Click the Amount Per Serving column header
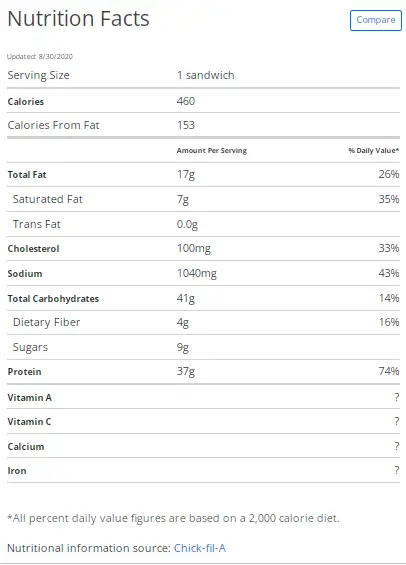This screenshot has width=406, height=565. (x=212, y=151)
